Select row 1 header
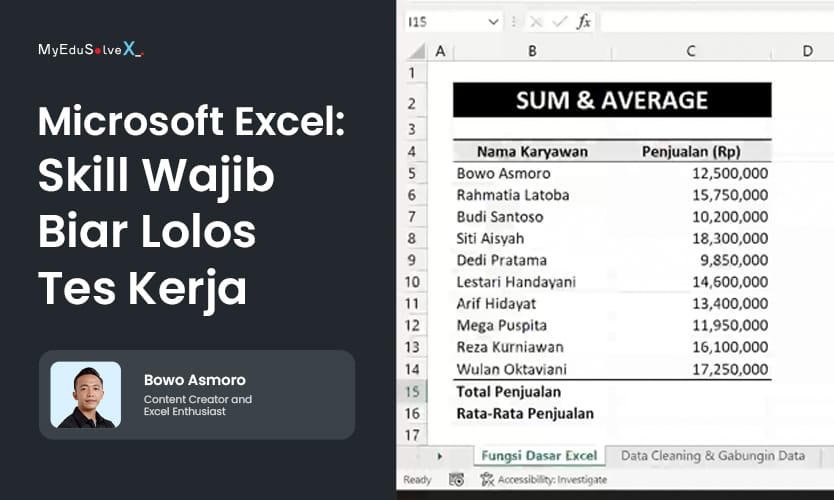 point(412,72)
